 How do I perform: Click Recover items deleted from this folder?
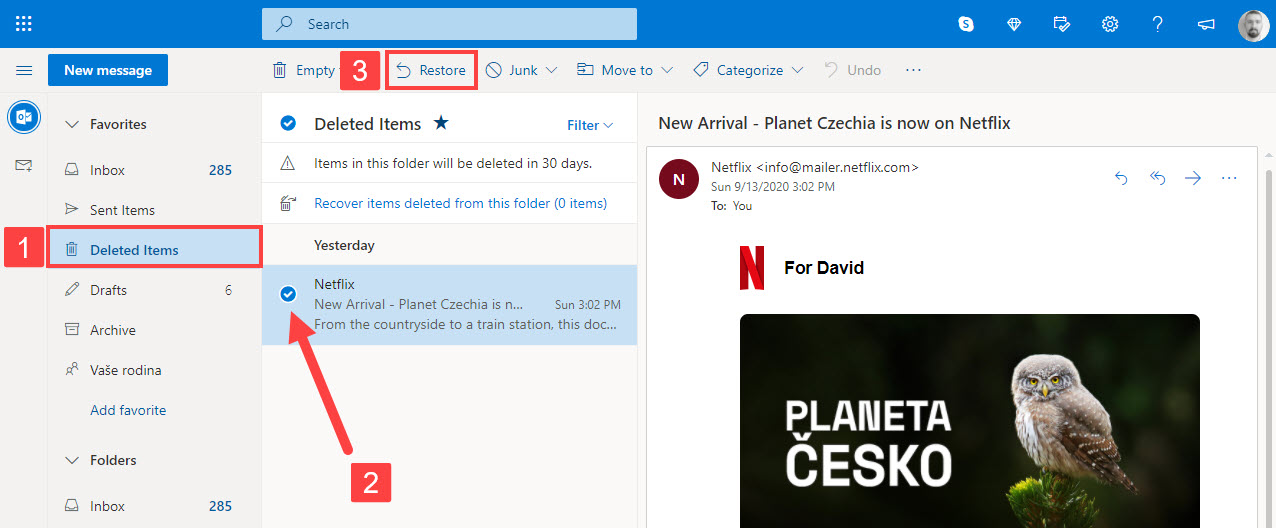(x=460, y=203)
